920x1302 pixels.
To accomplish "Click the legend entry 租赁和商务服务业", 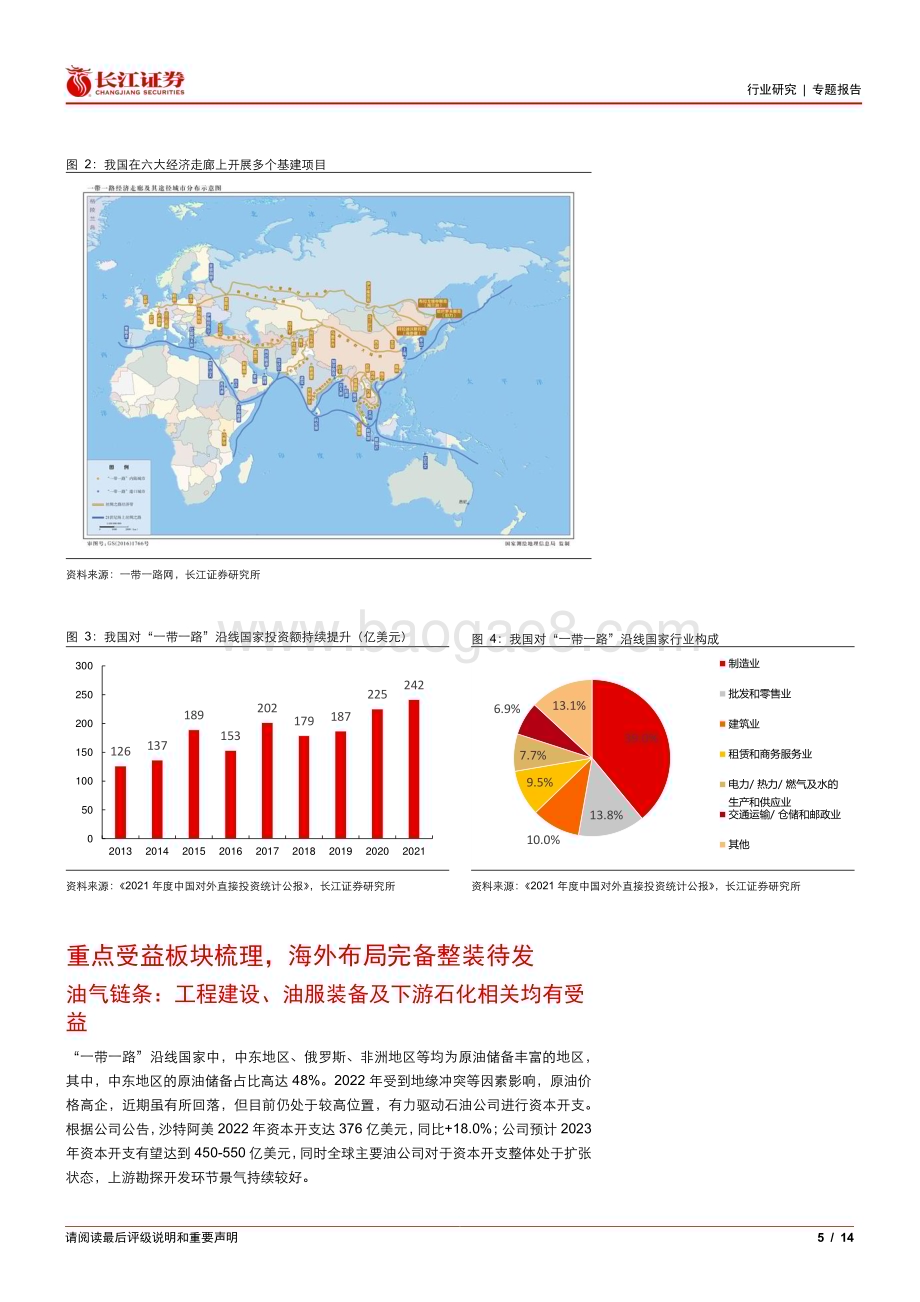I will coord(770,754).
